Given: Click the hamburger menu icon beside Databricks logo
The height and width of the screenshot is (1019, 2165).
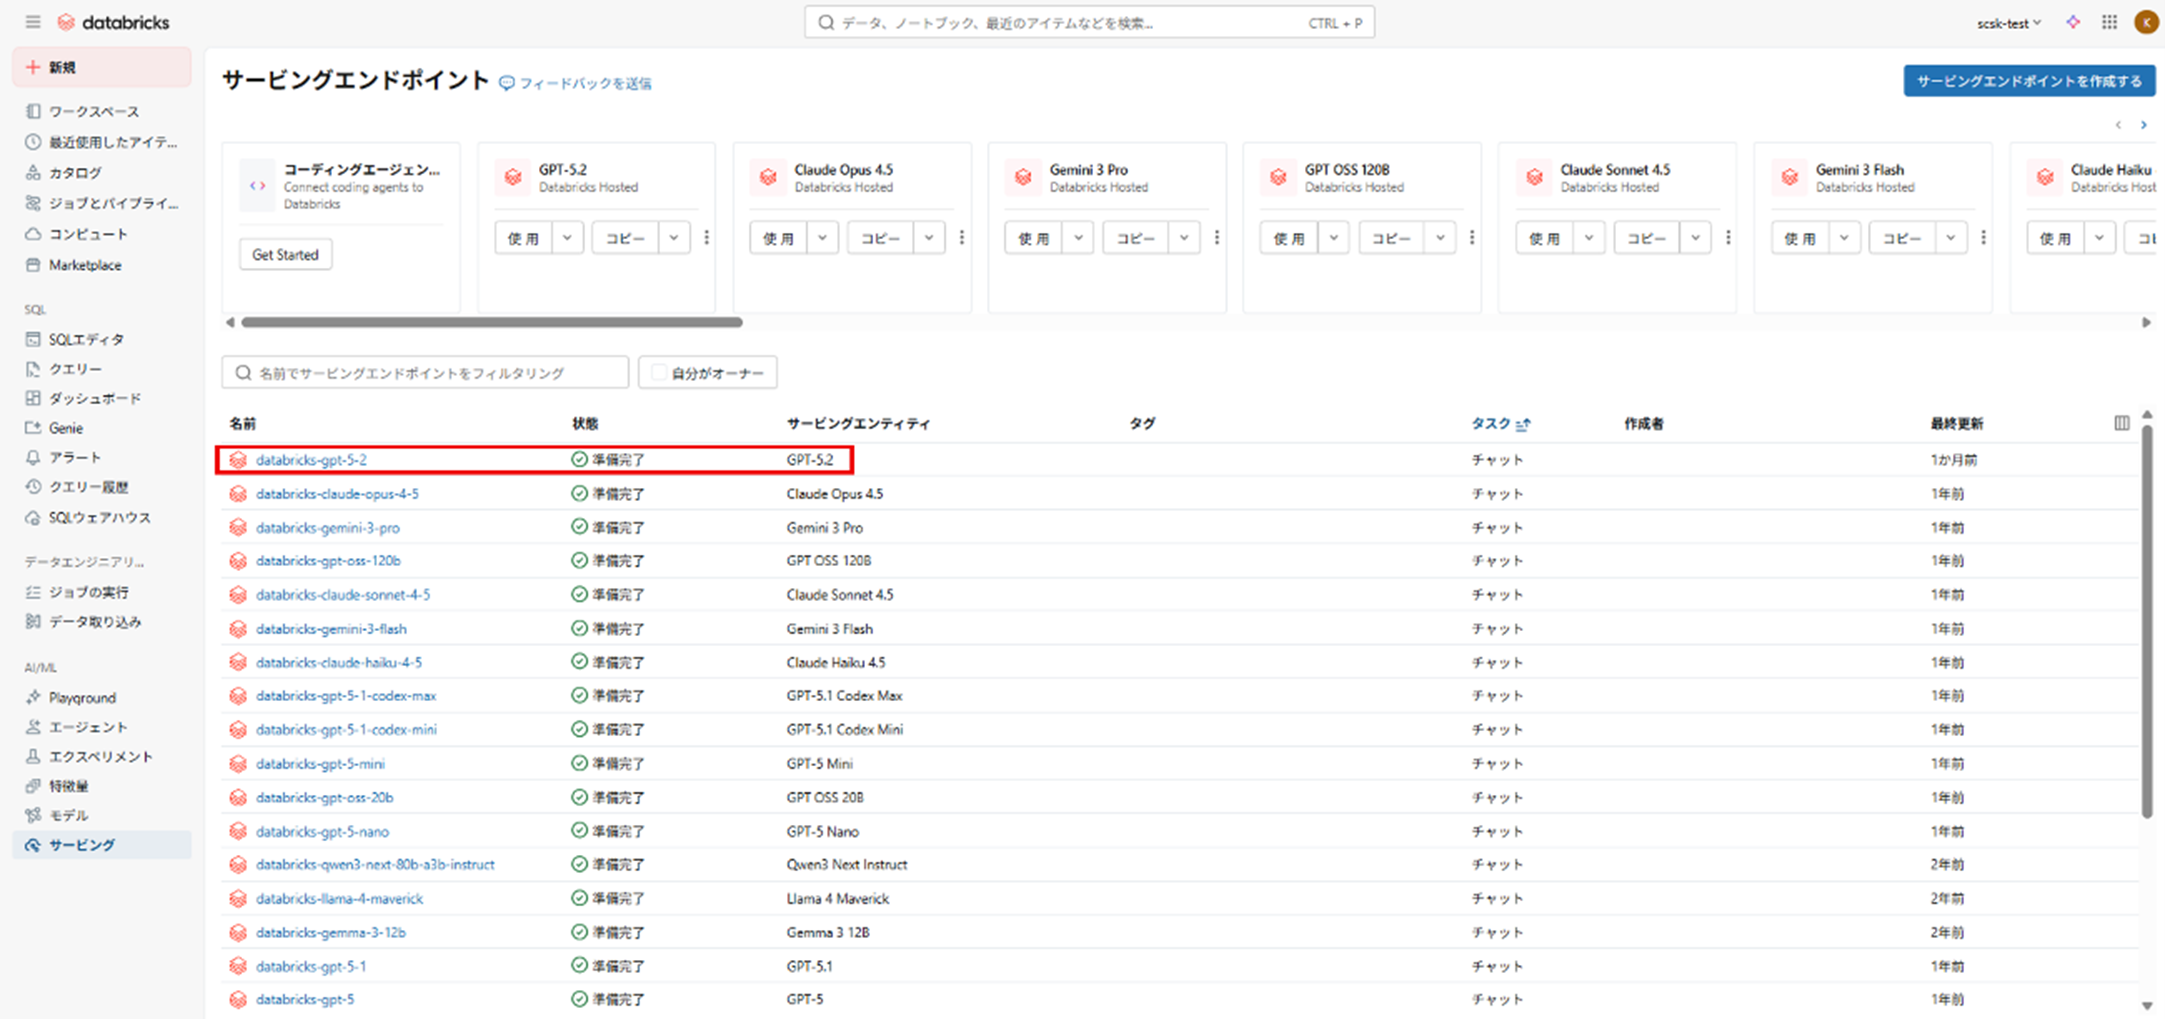Looking at the screenshot, I should coord(33,22).
